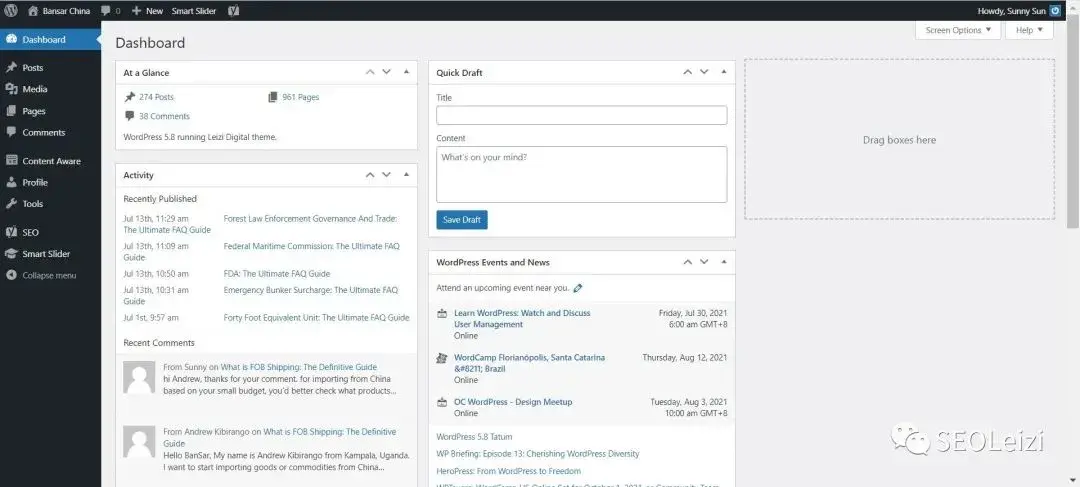Click the SEO Yoast icon in sidebar
Viewport: 1080px width, 487px height.
pos(12,232)
